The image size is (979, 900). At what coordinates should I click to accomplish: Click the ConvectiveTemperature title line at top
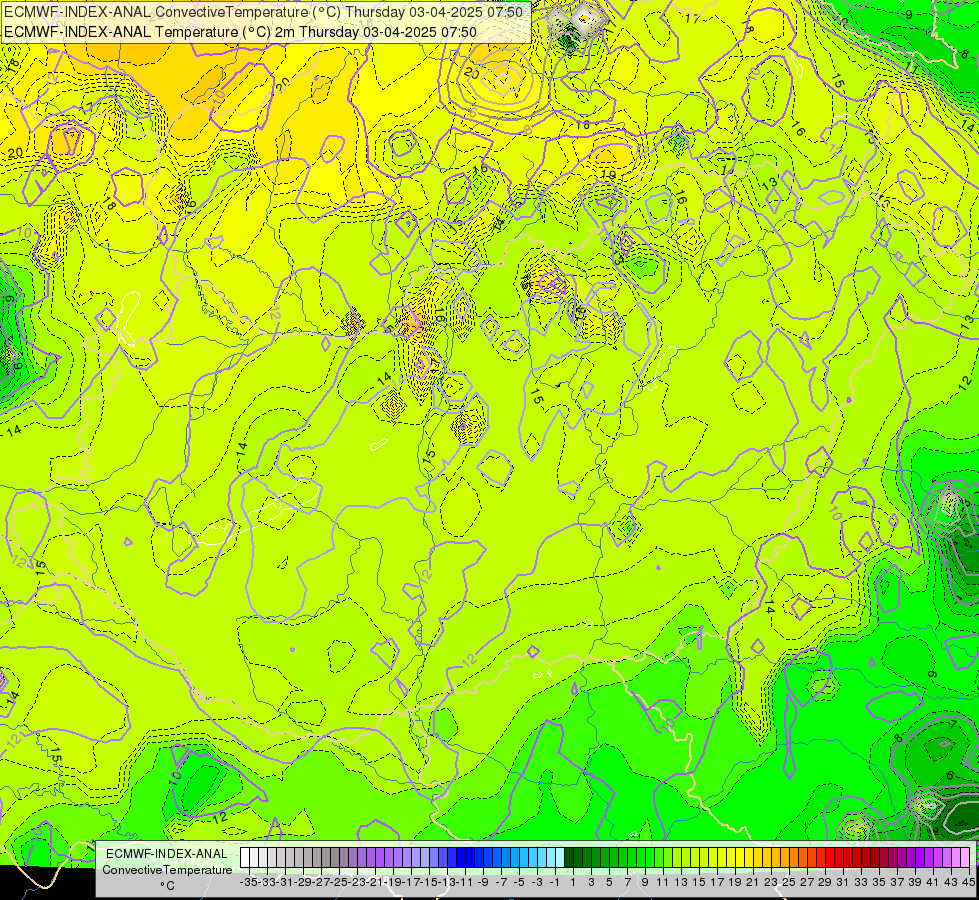(x=263, y=12)
